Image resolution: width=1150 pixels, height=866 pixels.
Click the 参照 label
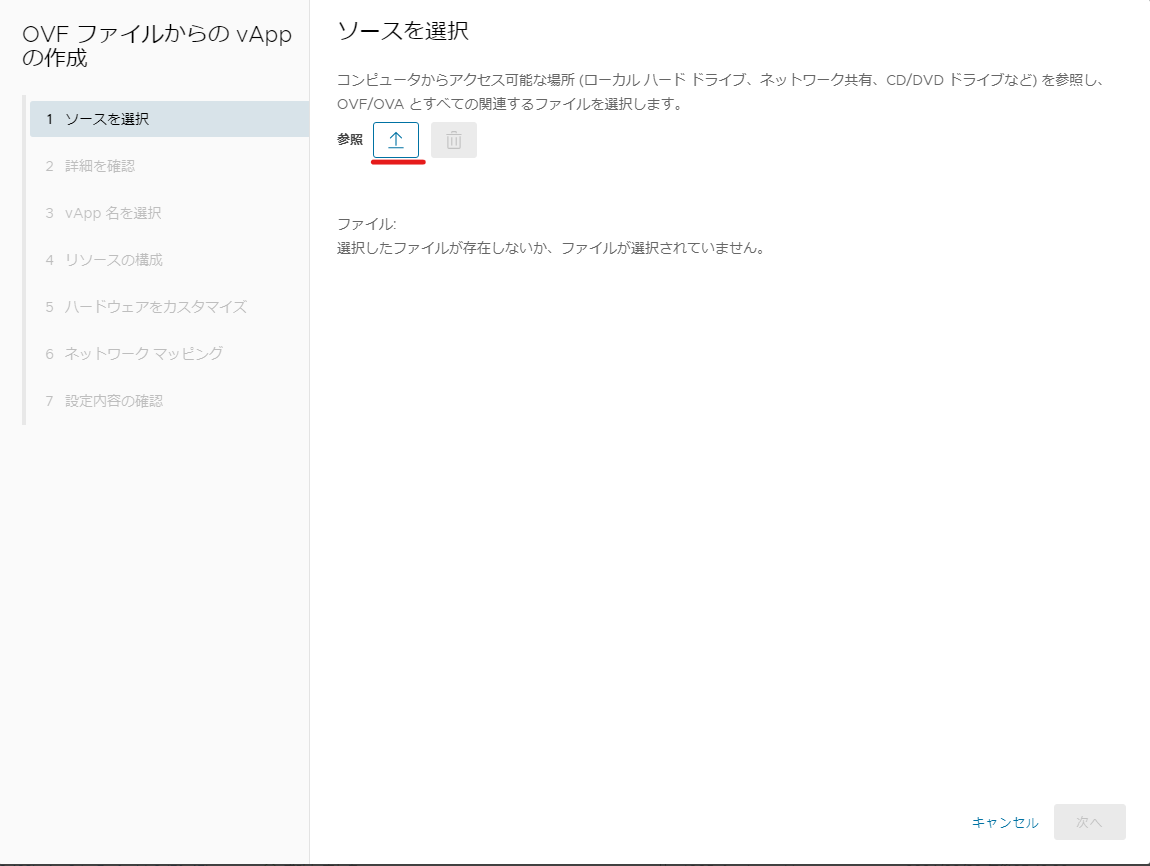[x=350, y=139]
